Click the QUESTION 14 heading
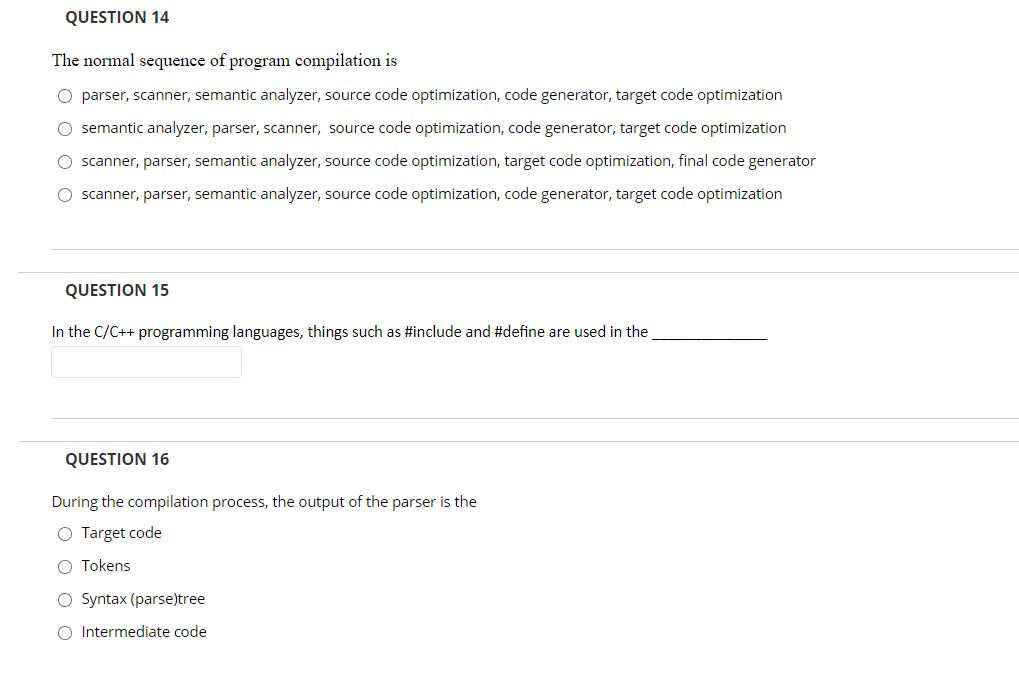The height and width of the screenshot is (680, 1019). click(117, 17)
